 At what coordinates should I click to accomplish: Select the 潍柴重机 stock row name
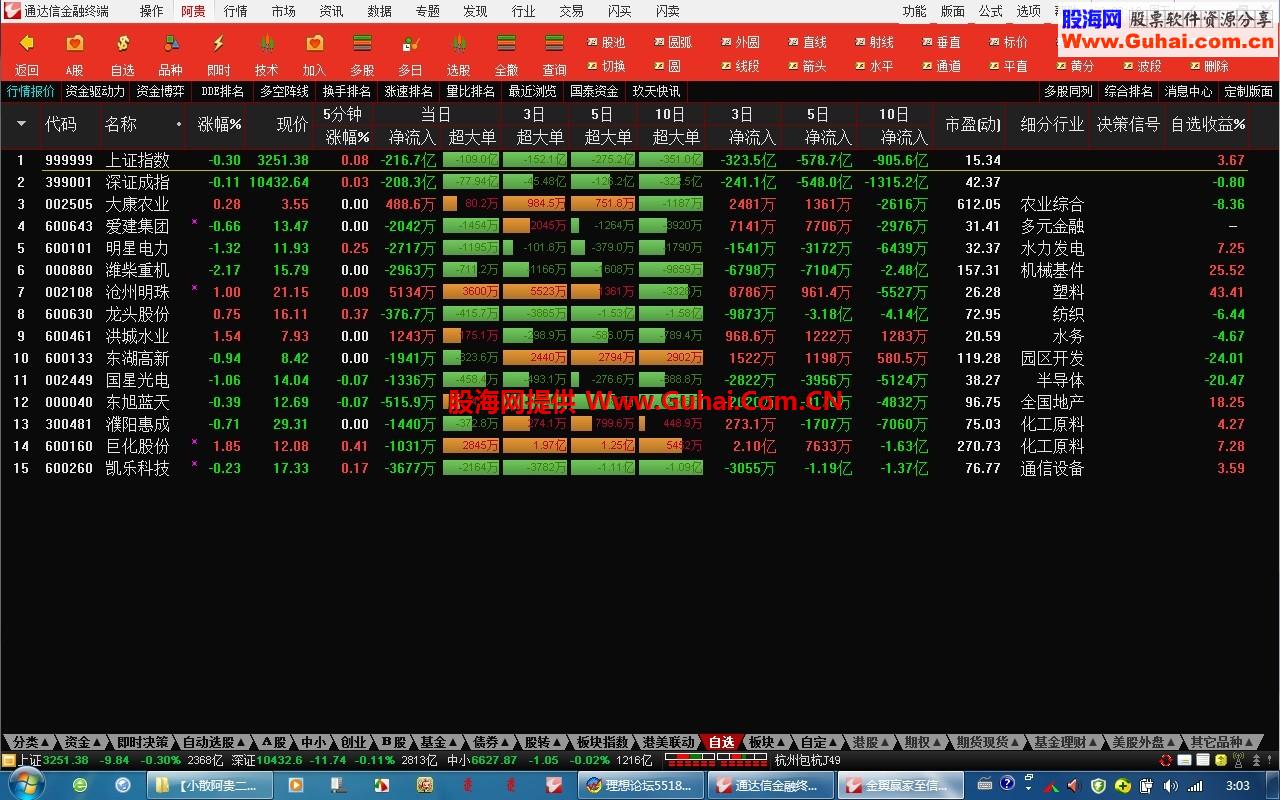pos(138,270)
